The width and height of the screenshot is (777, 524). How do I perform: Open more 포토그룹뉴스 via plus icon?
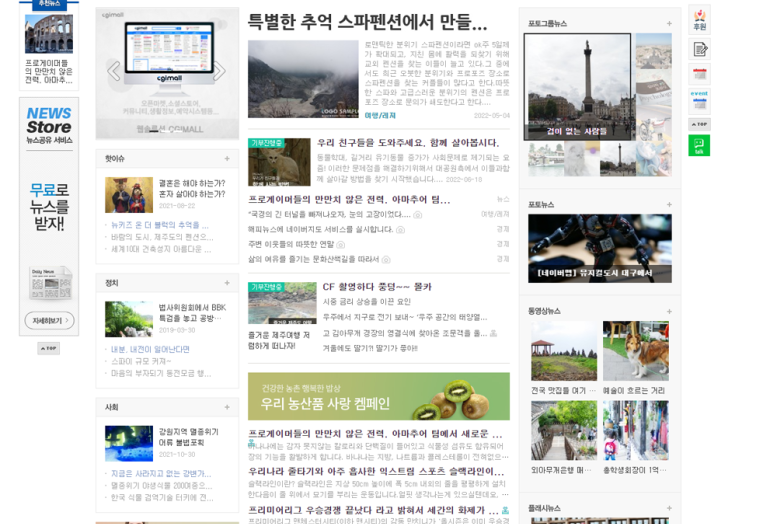coord(669,23)
